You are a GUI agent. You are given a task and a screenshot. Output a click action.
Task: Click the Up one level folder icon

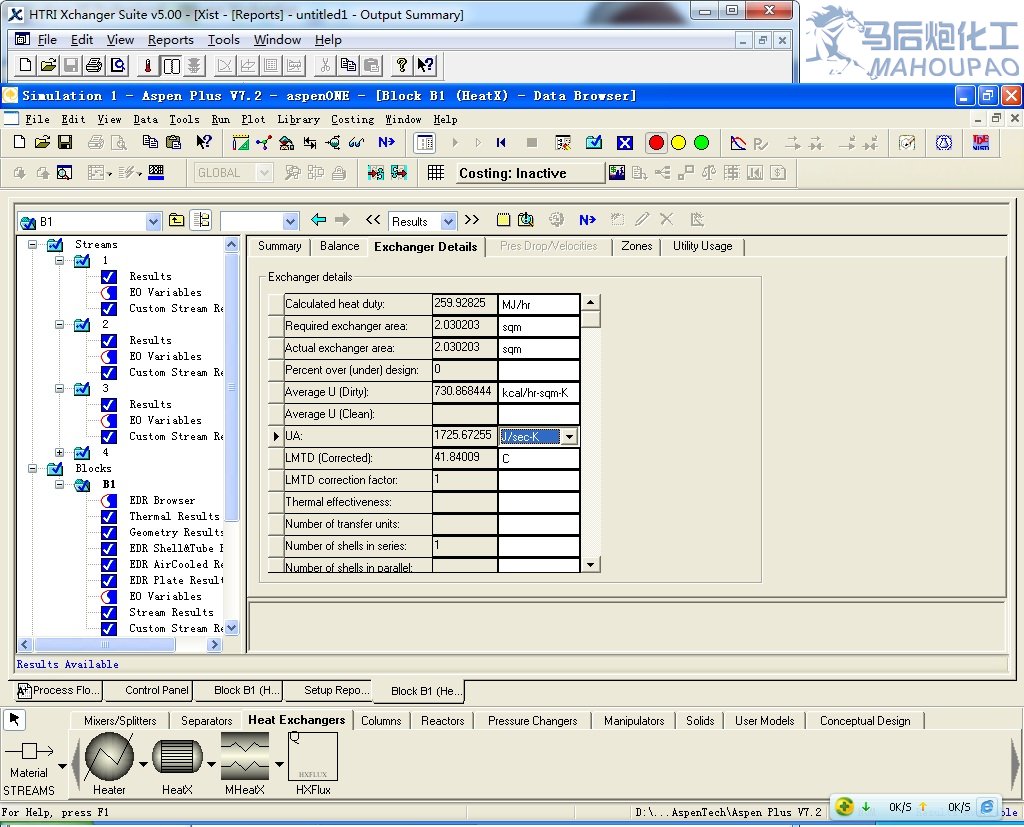[176, 220]
